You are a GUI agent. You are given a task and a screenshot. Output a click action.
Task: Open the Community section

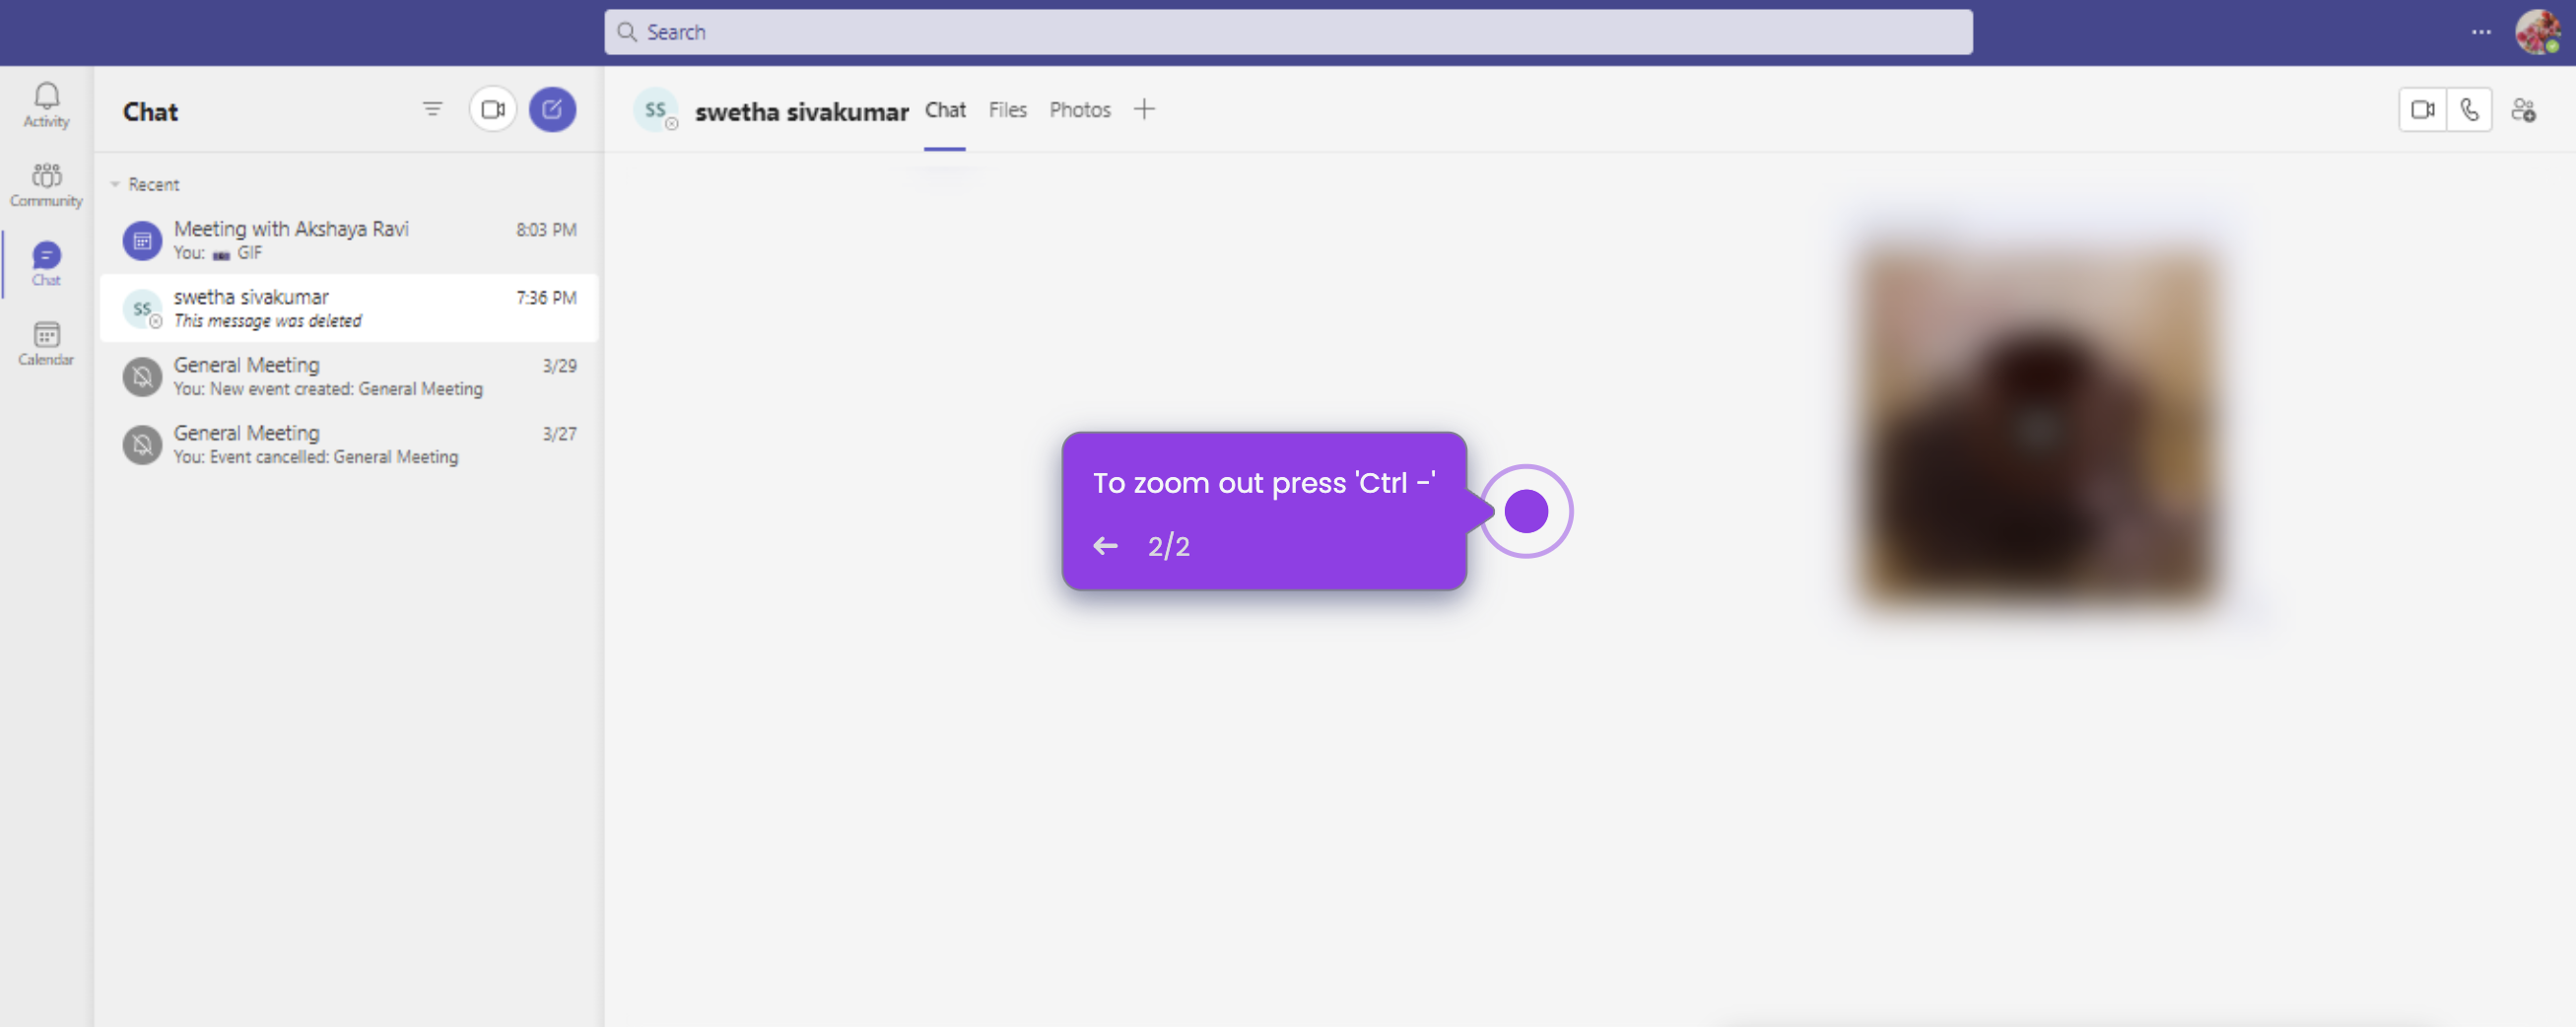click(x=46, y=184)
